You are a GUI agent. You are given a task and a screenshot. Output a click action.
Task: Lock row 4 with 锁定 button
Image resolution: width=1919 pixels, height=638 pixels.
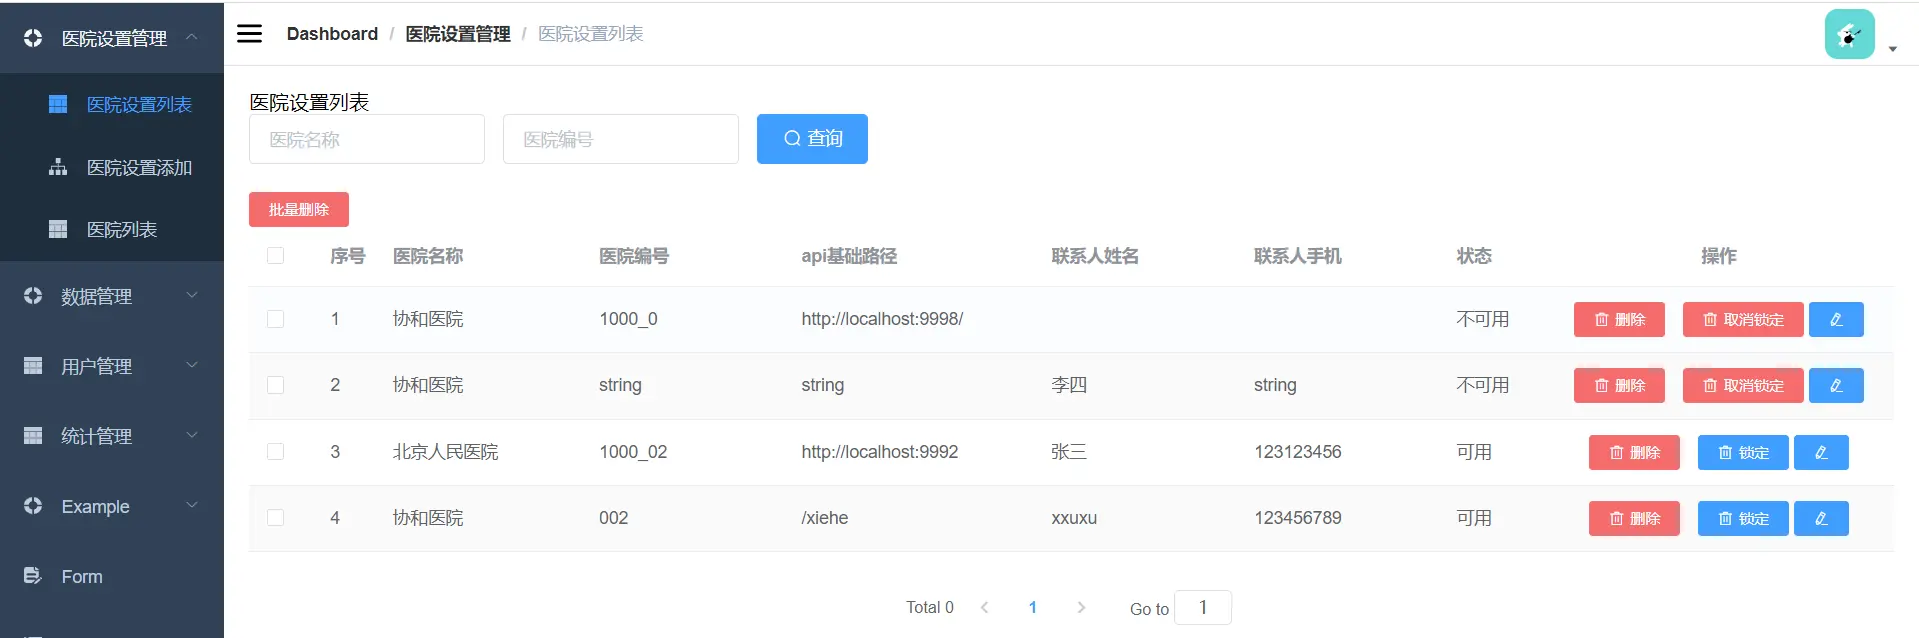1743,518
